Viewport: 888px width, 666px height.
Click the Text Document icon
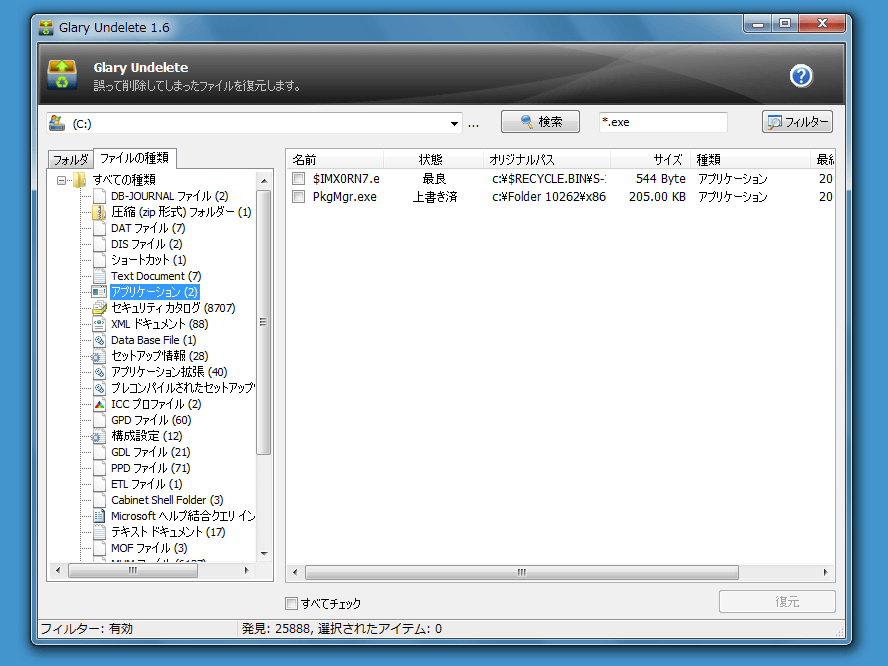click(x=99, y=276)
